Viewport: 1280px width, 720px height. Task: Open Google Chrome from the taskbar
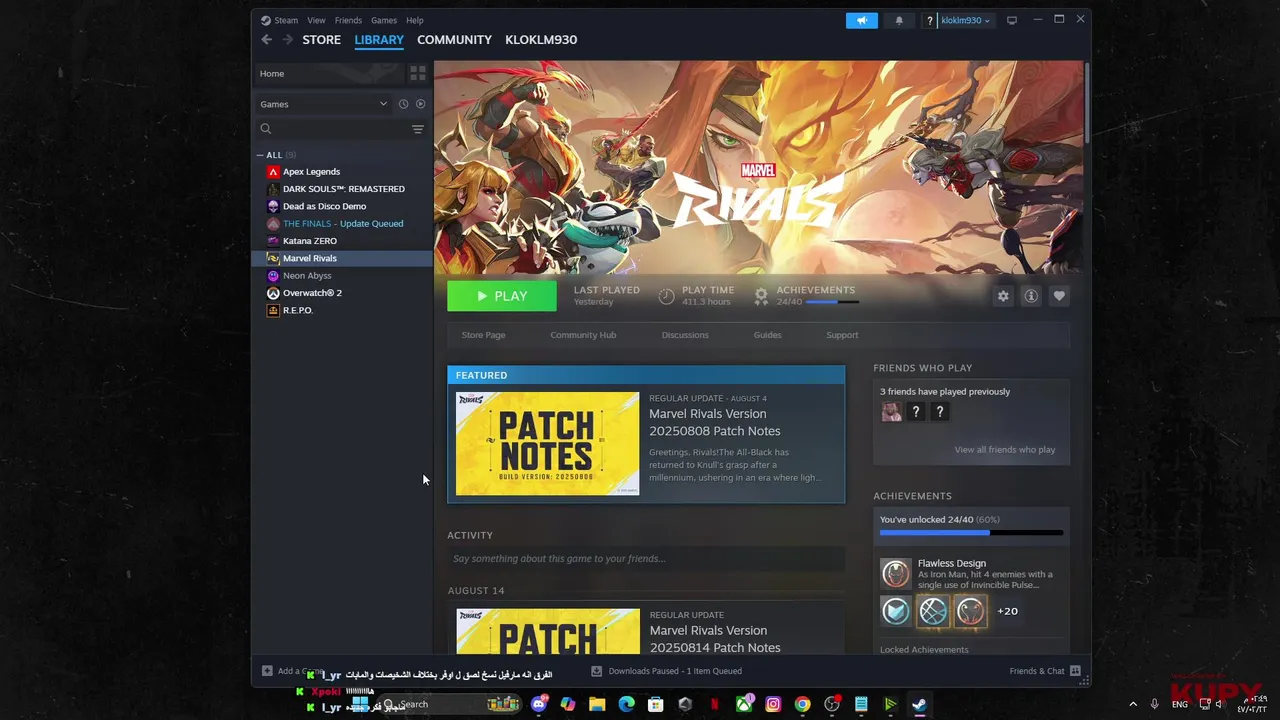coord(802,704)
